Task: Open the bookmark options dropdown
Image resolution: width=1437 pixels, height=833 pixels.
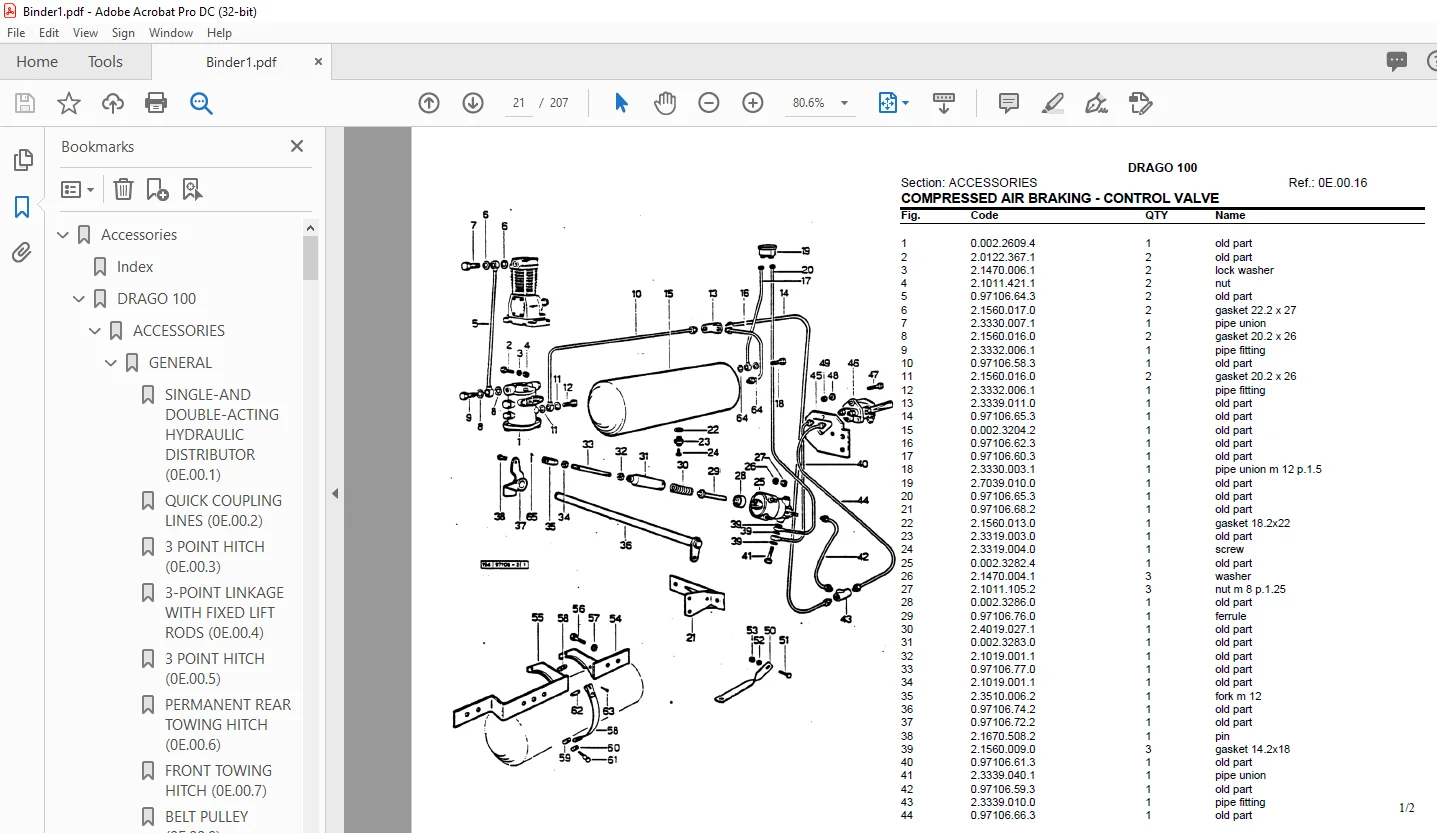Action: coord(77,189)
